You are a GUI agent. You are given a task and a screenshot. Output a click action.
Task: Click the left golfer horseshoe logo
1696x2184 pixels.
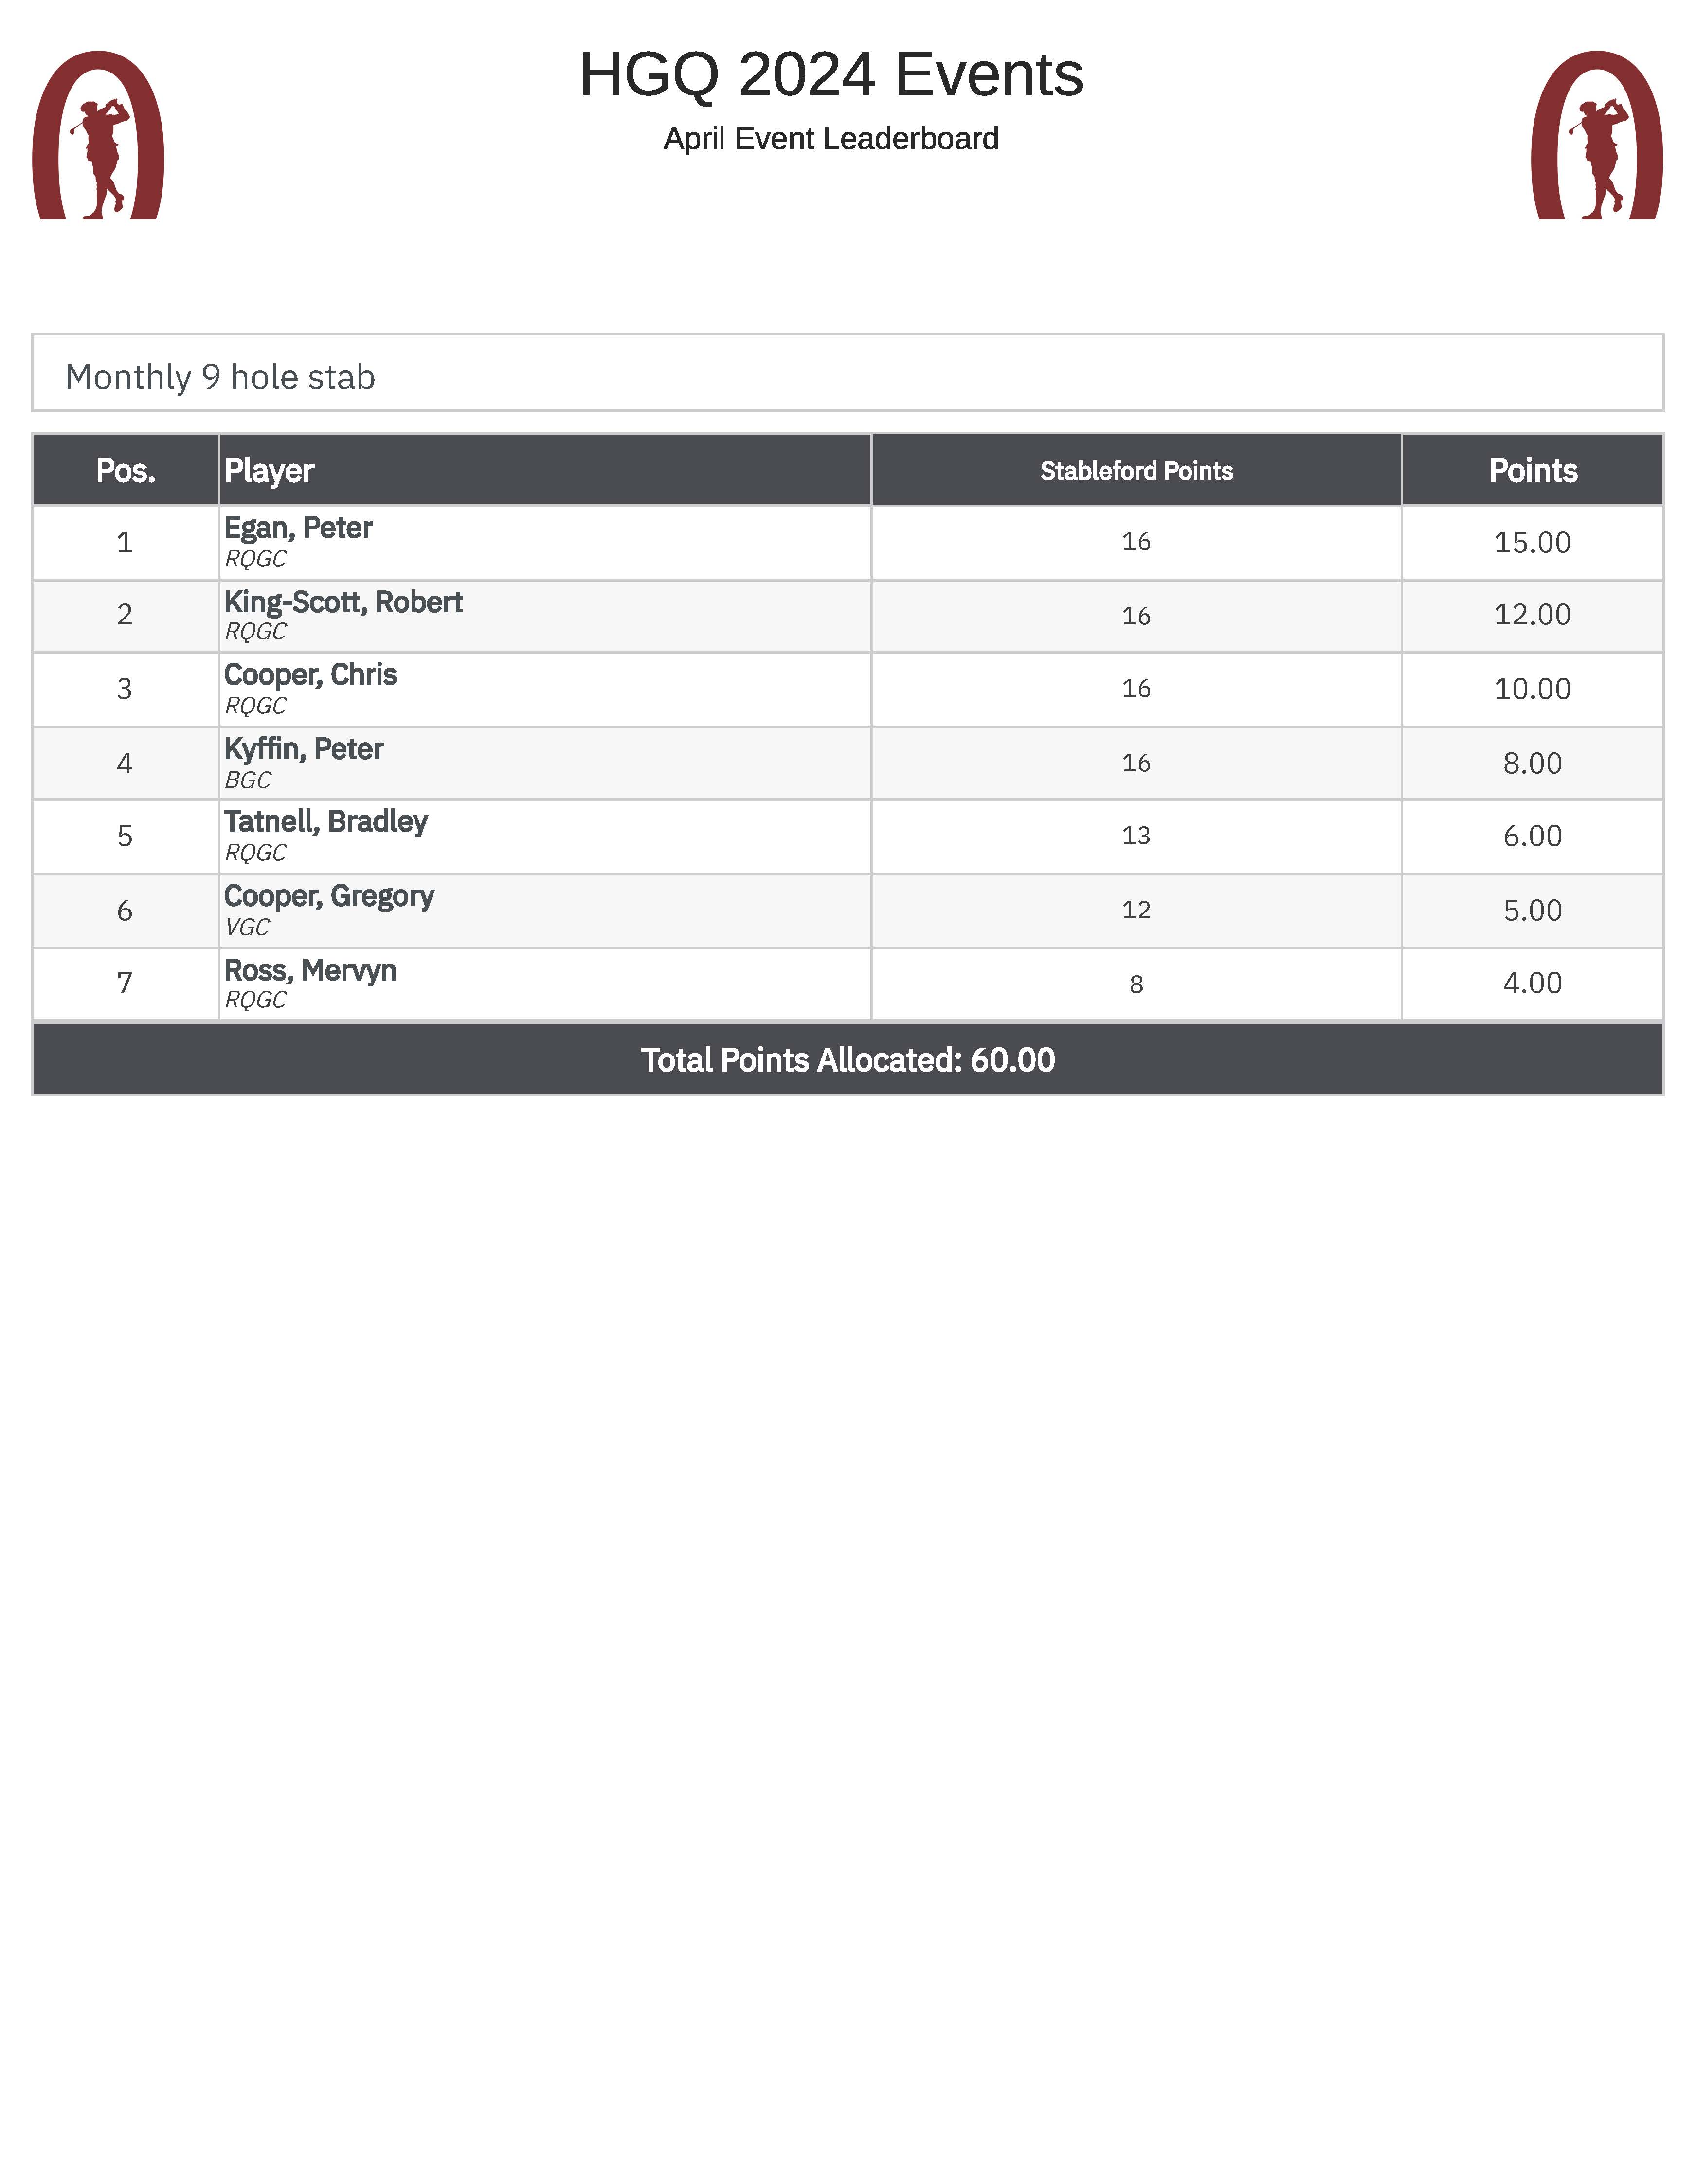(x=98, y=136)
